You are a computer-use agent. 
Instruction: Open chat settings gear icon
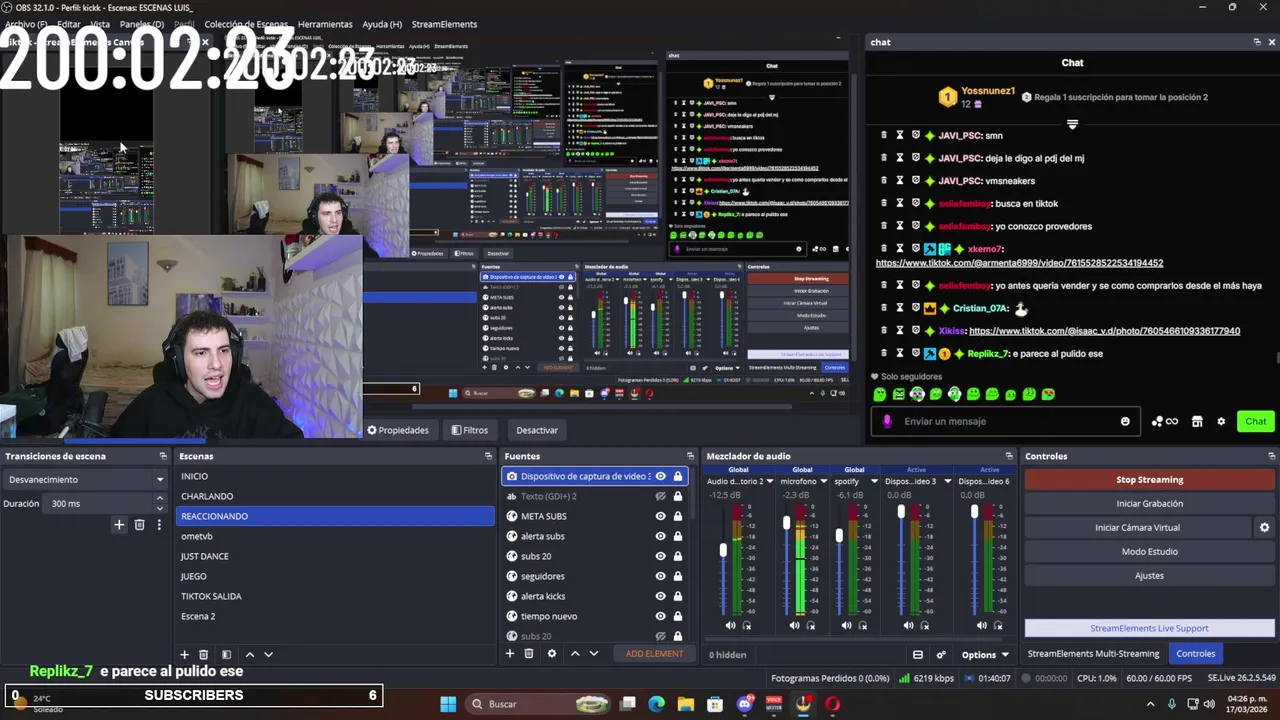point(1221,421)
